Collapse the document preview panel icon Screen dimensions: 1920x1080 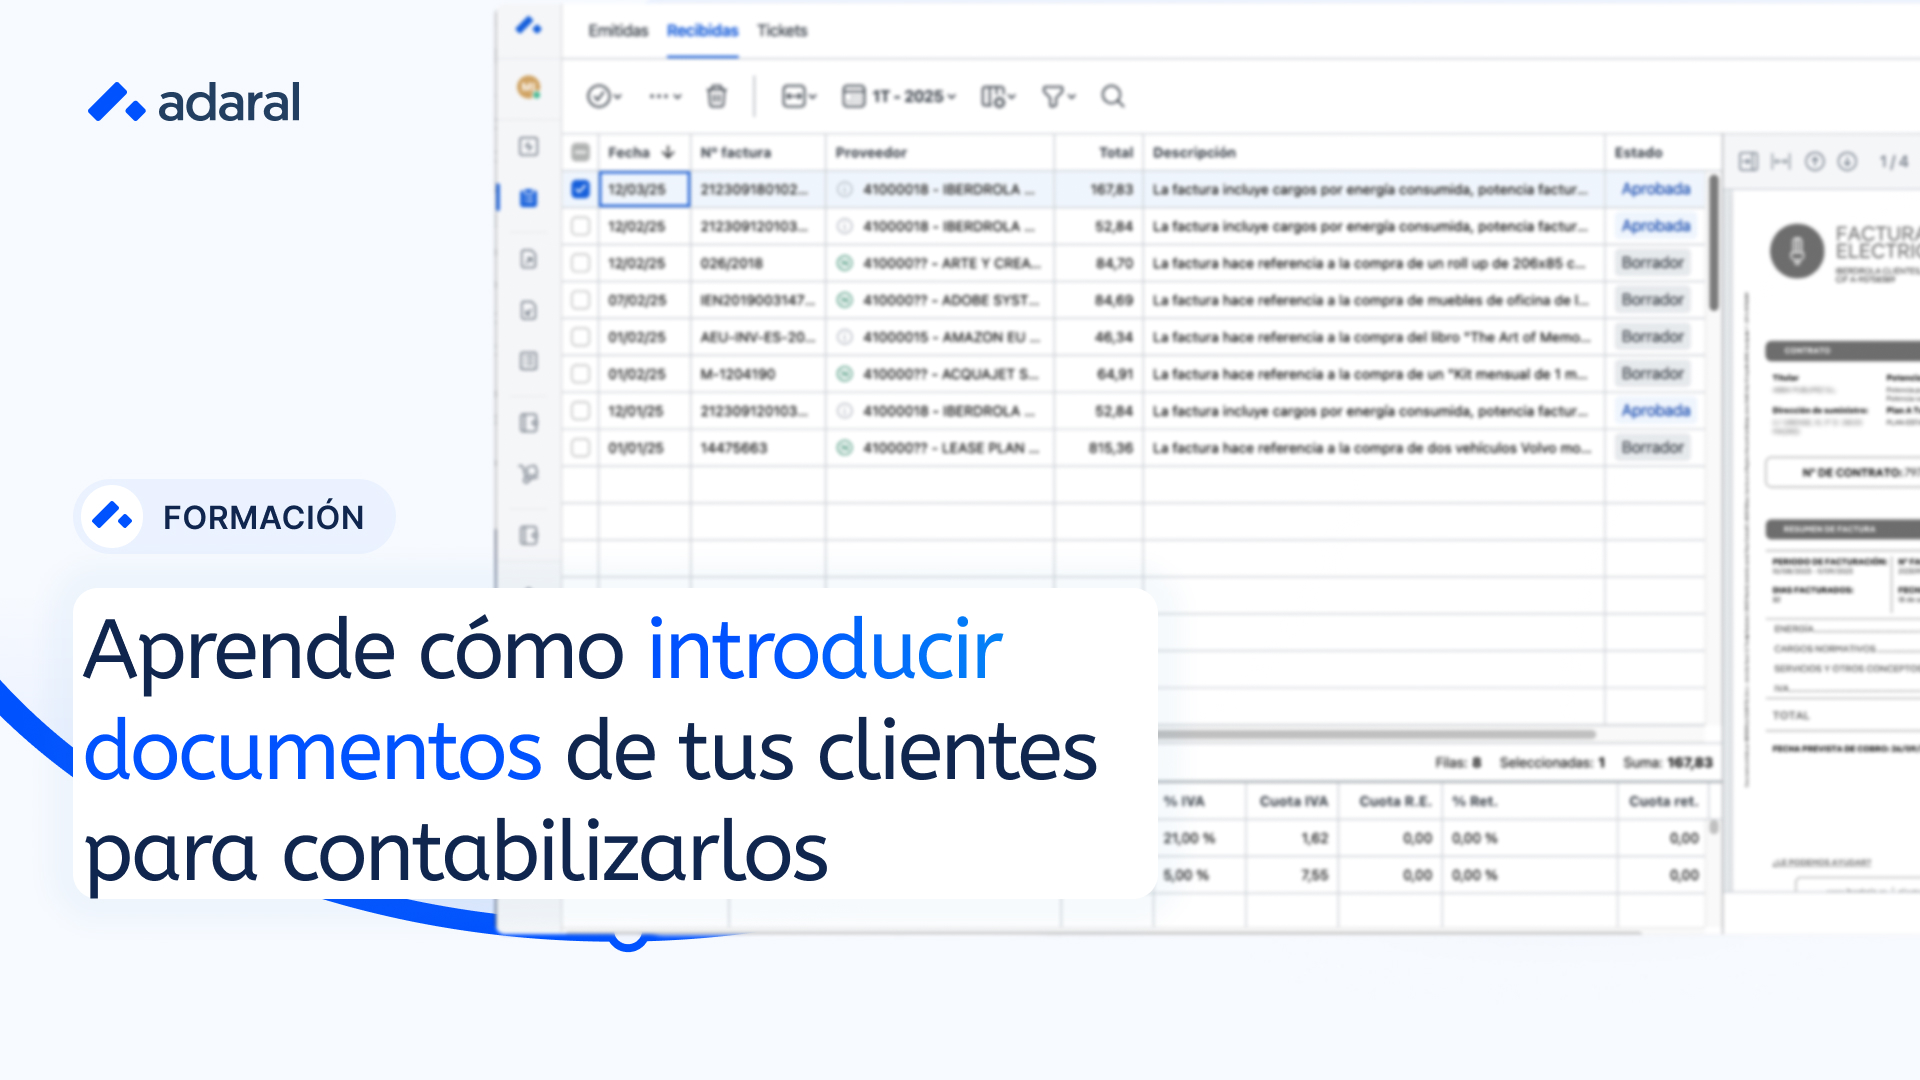pyautogui.click(x=1748, y=161)
